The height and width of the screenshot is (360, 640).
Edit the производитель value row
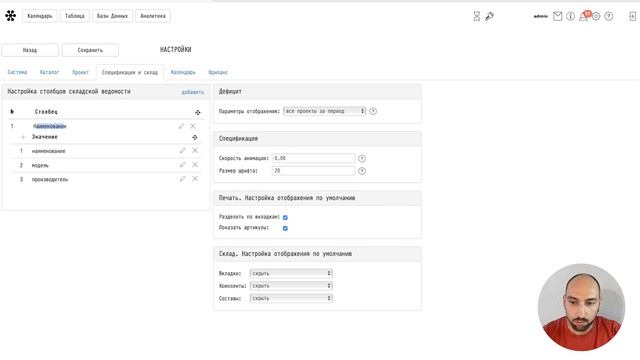coord(182,179)
